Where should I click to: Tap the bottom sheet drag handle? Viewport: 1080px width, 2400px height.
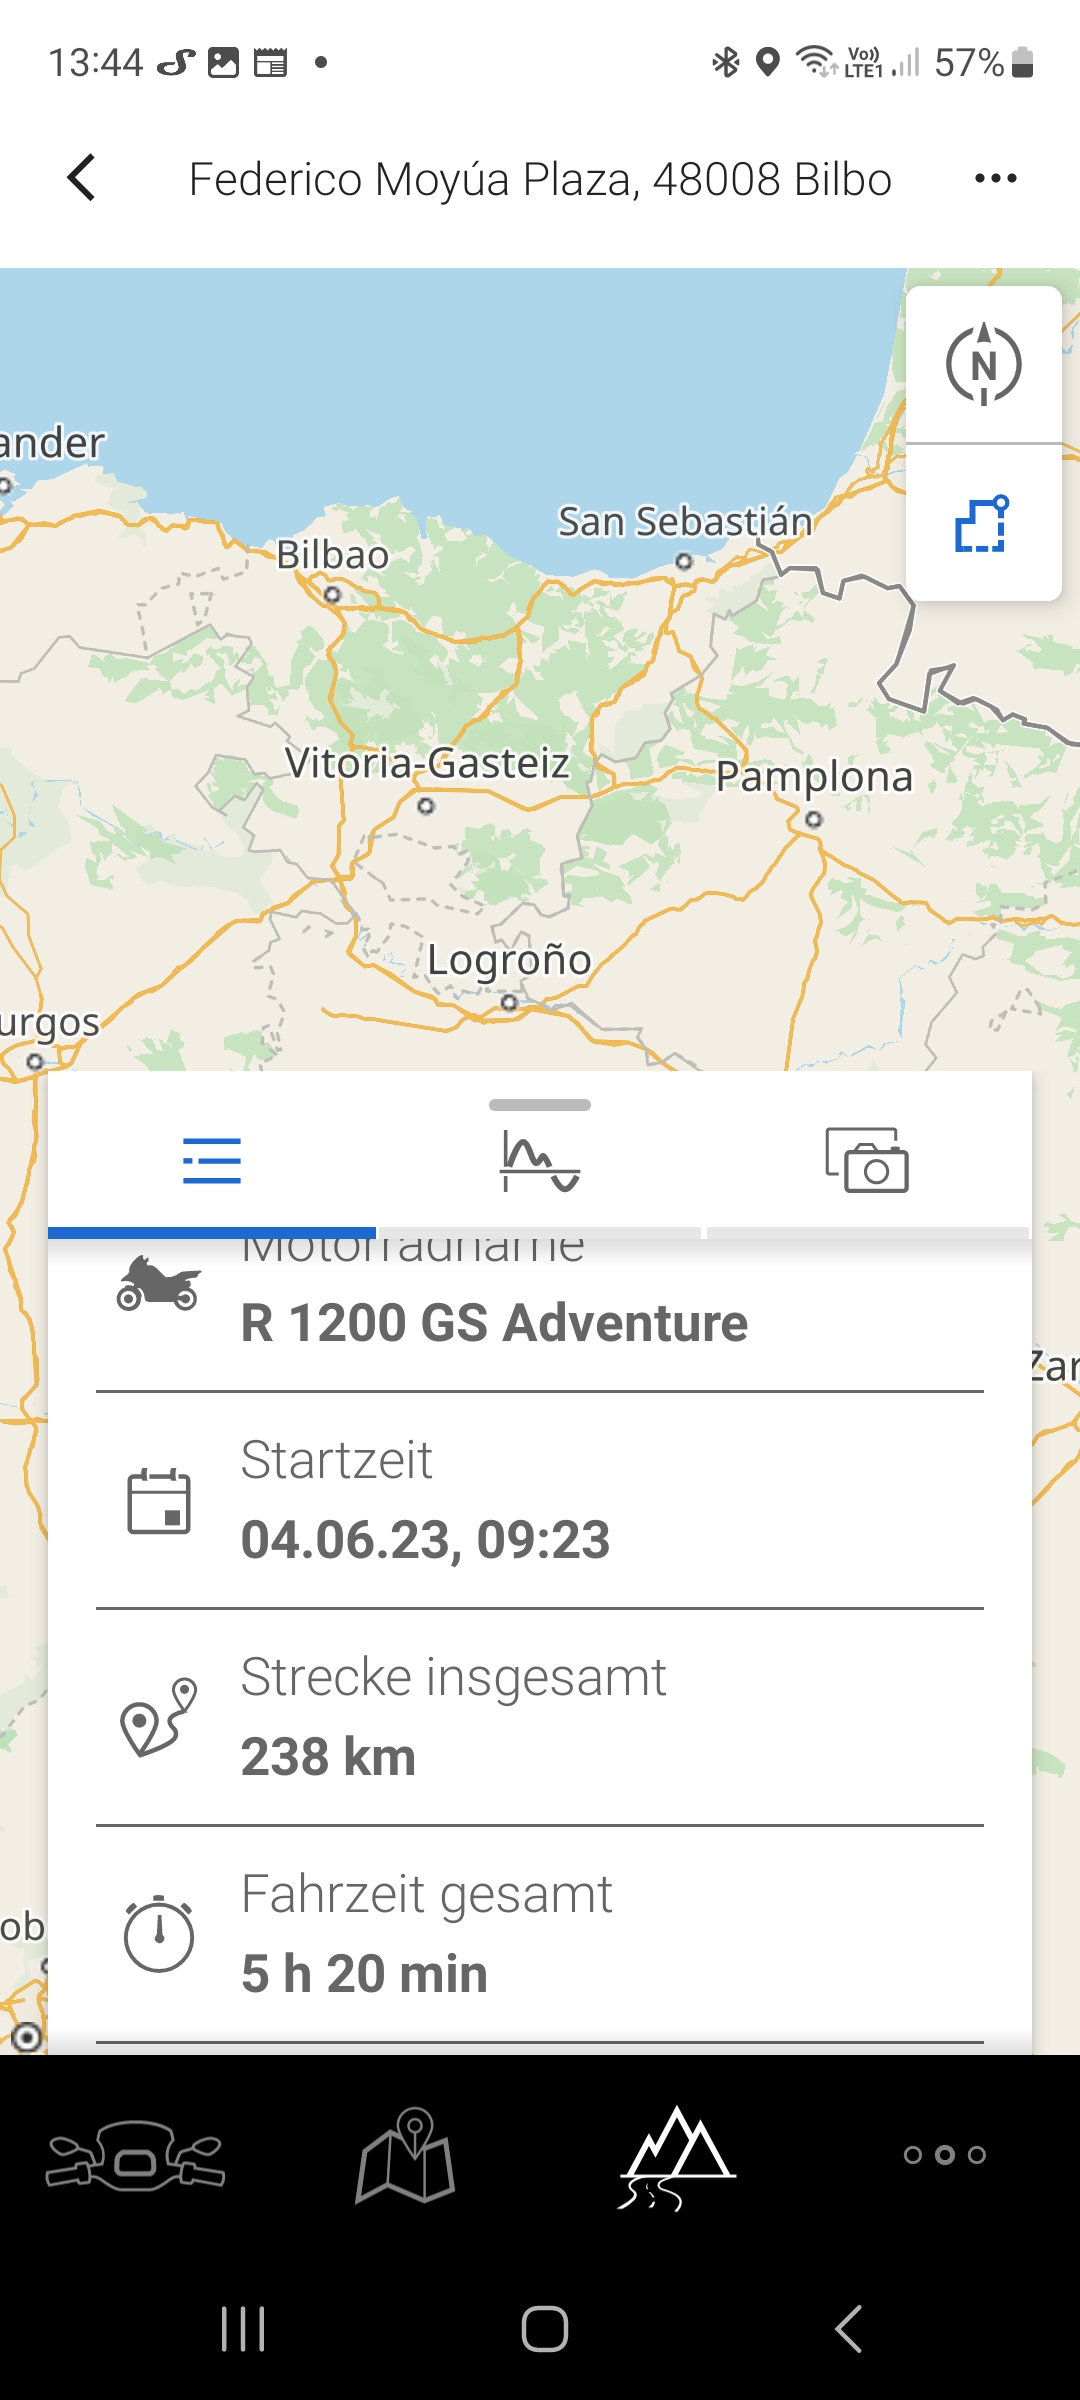pyautogui.click(x=540, y=1105)
